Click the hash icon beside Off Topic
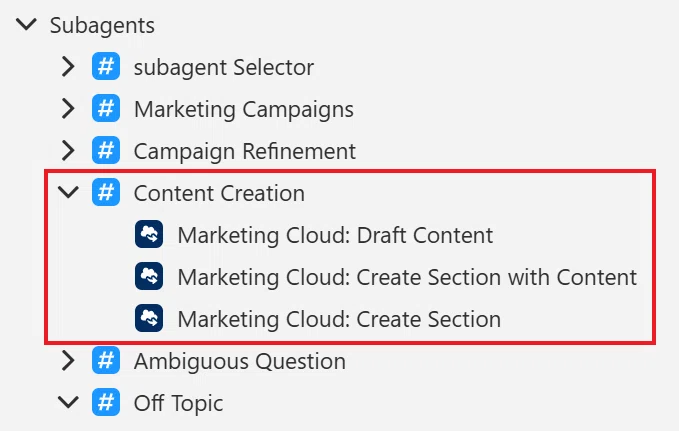 click(106, 402)
